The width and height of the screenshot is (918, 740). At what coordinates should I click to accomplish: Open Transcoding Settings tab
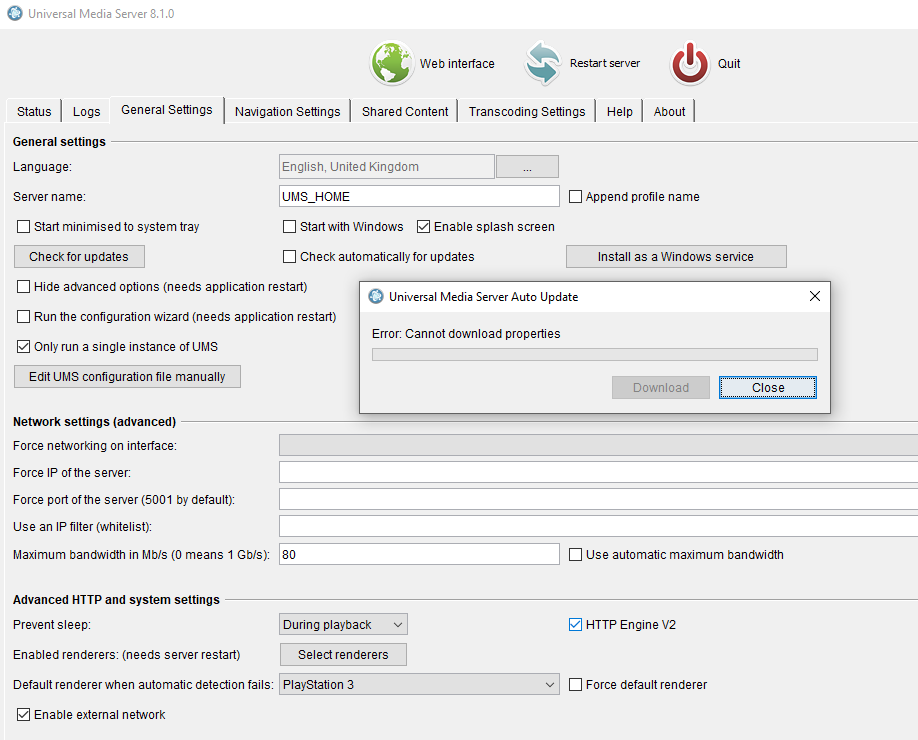(527, 111)
